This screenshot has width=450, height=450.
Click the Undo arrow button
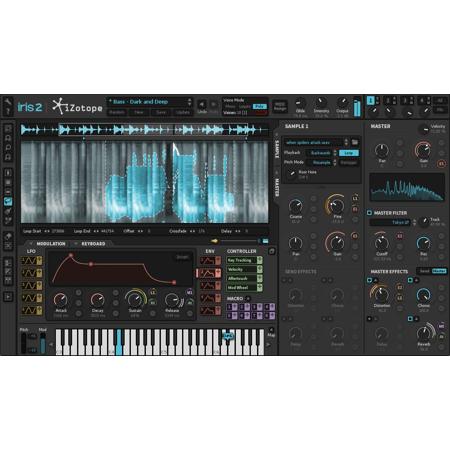point(202,105)
